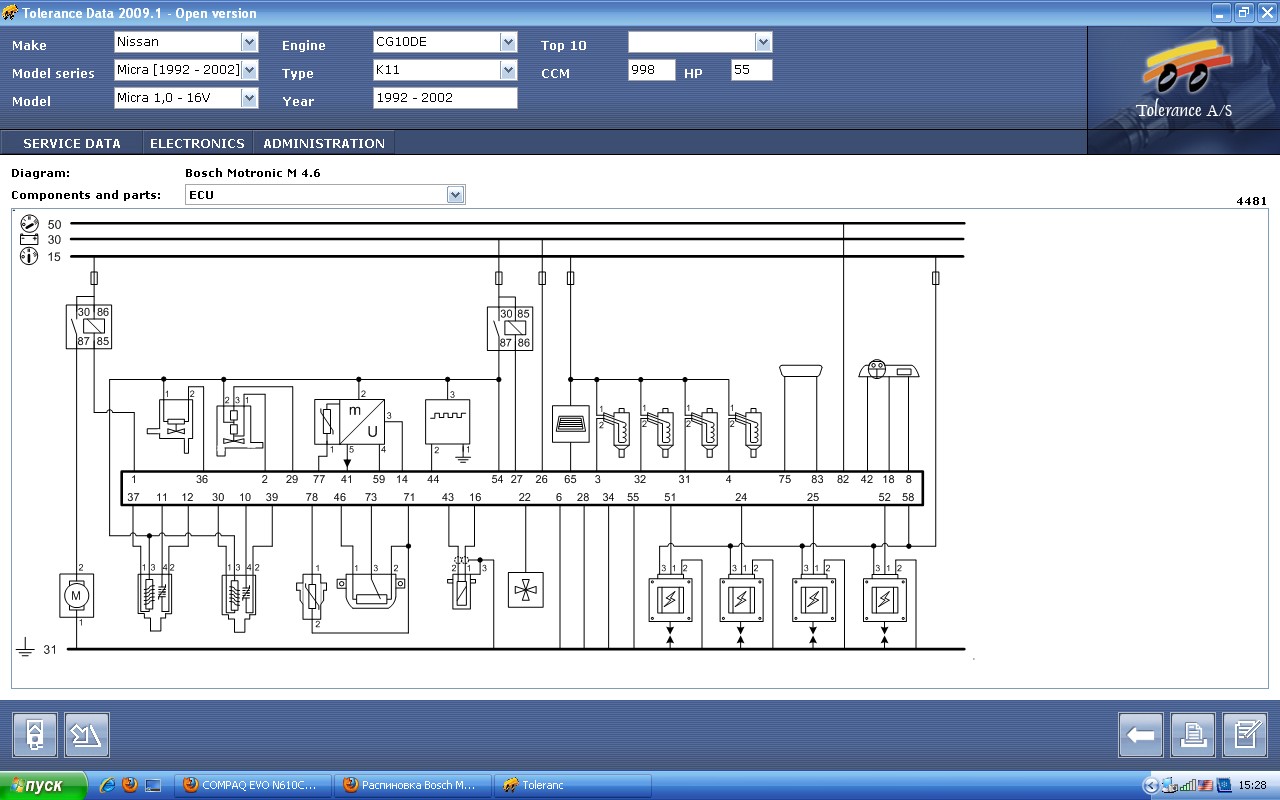Open the Top 10 dropdown

point(764,42)
